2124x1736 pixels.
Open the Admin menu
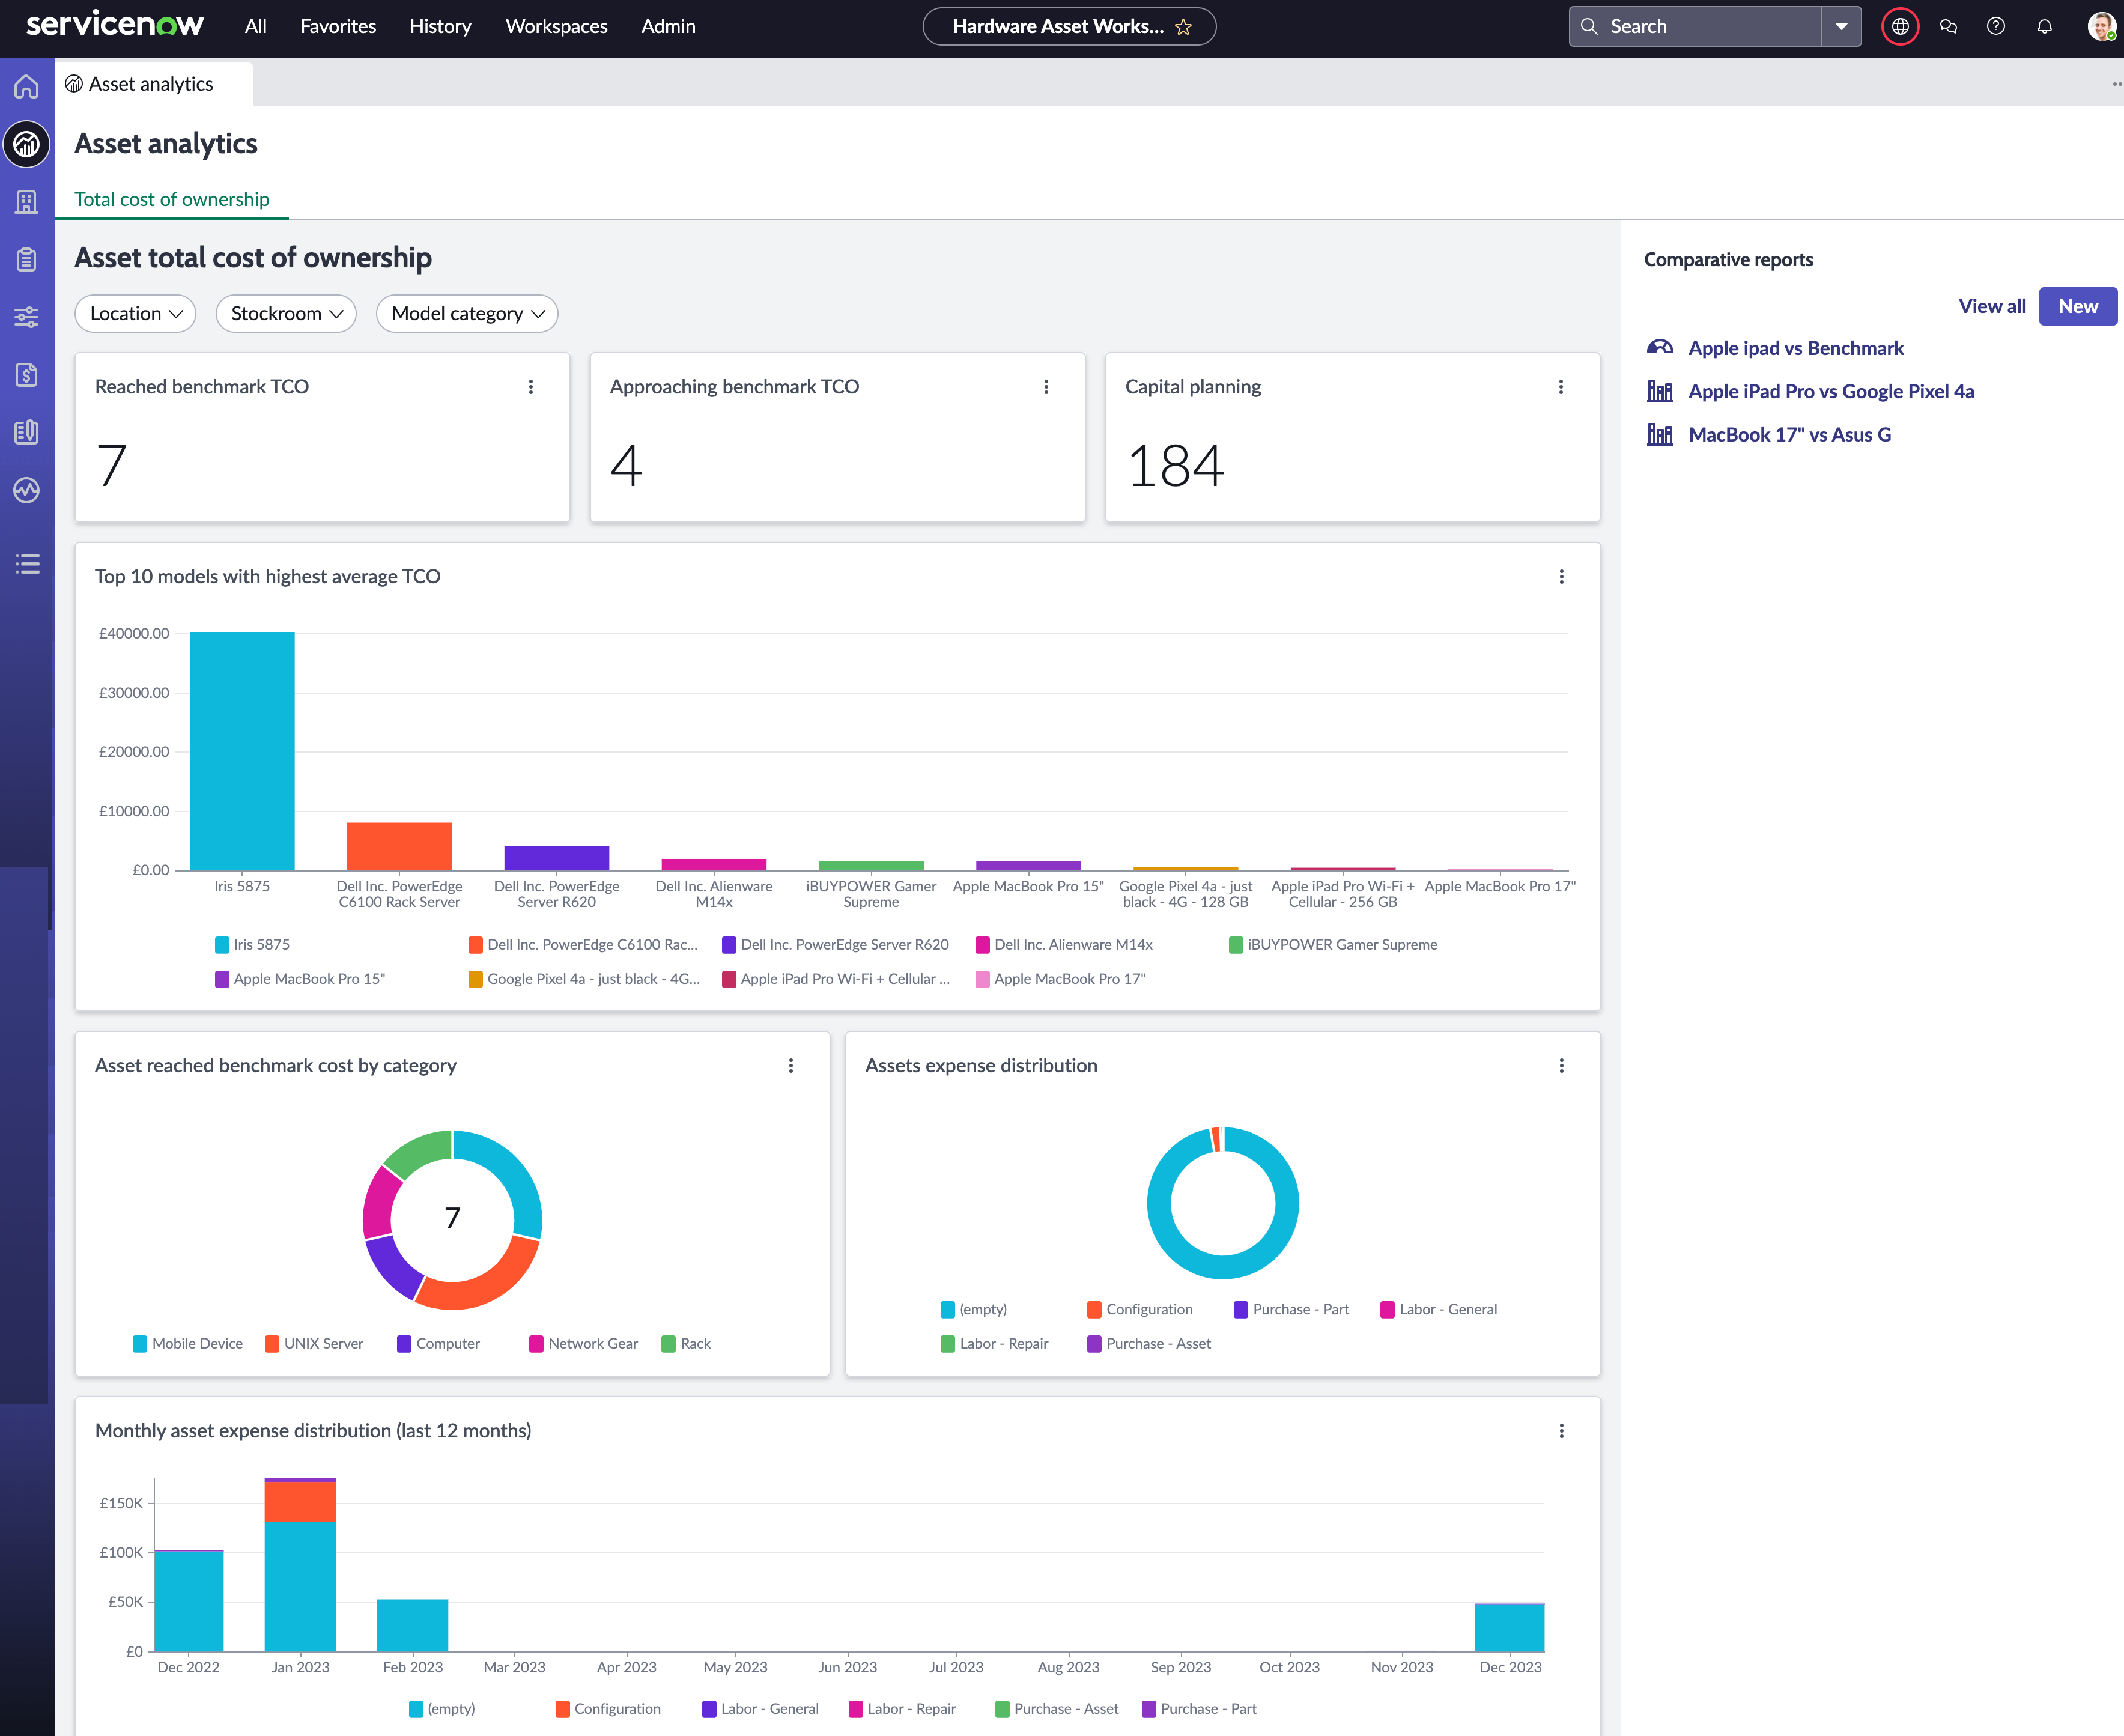(668, 27)
